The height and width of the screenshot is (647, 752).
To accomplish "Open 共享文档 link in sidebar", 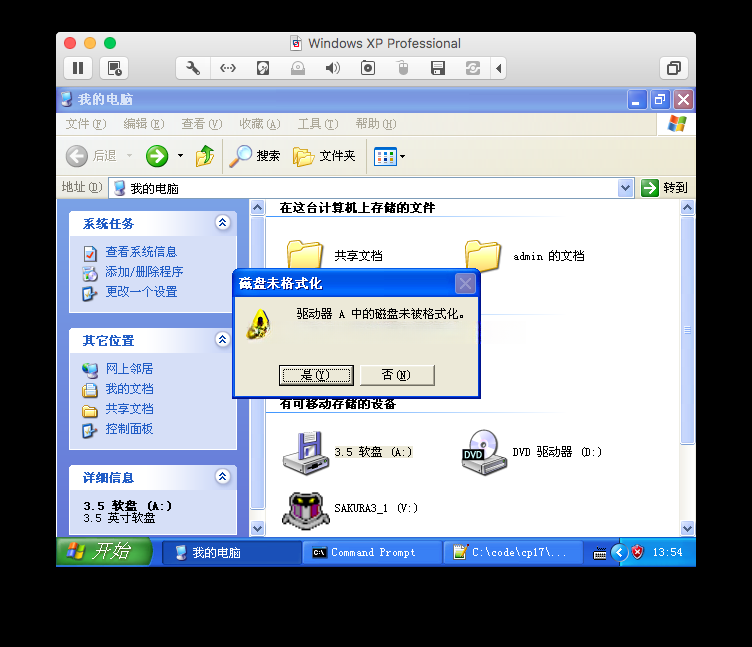I will [x=129, y=409].
